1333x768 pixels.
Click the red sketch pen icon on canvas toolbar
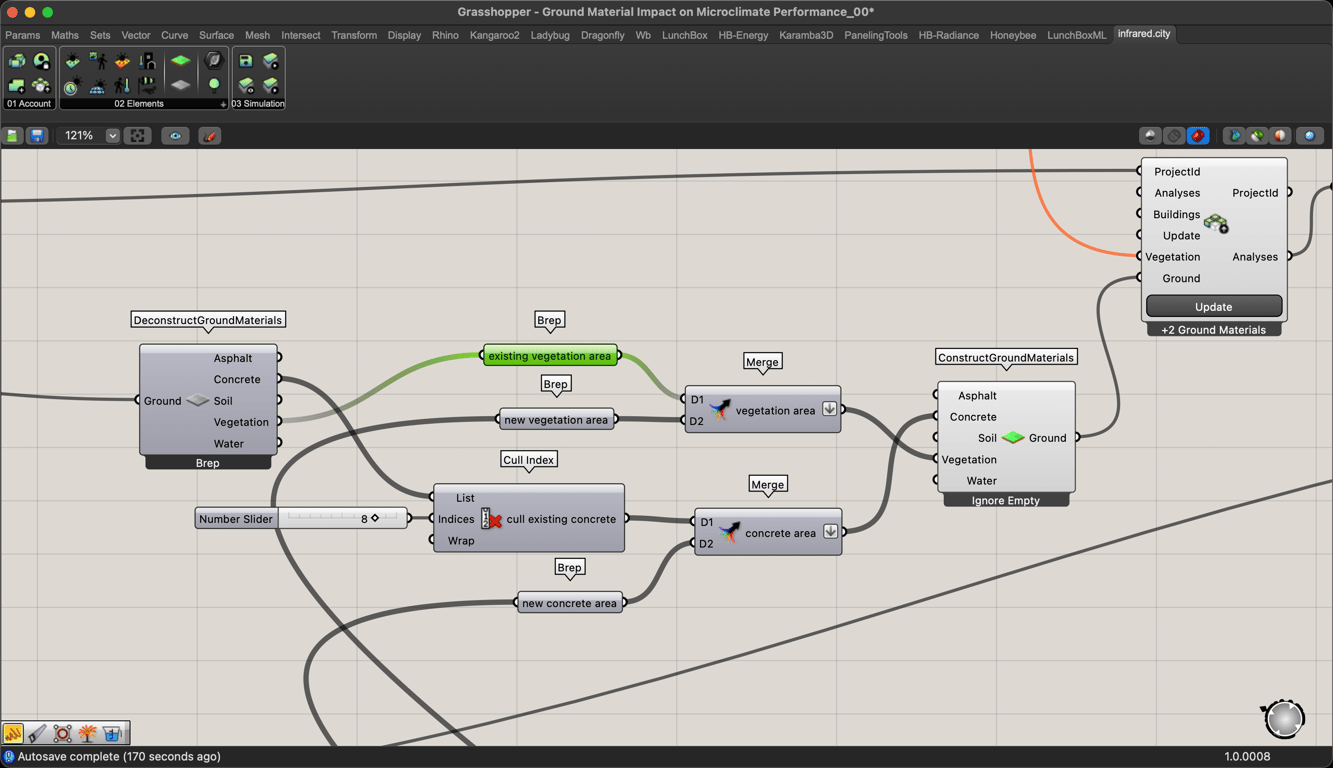210,135
